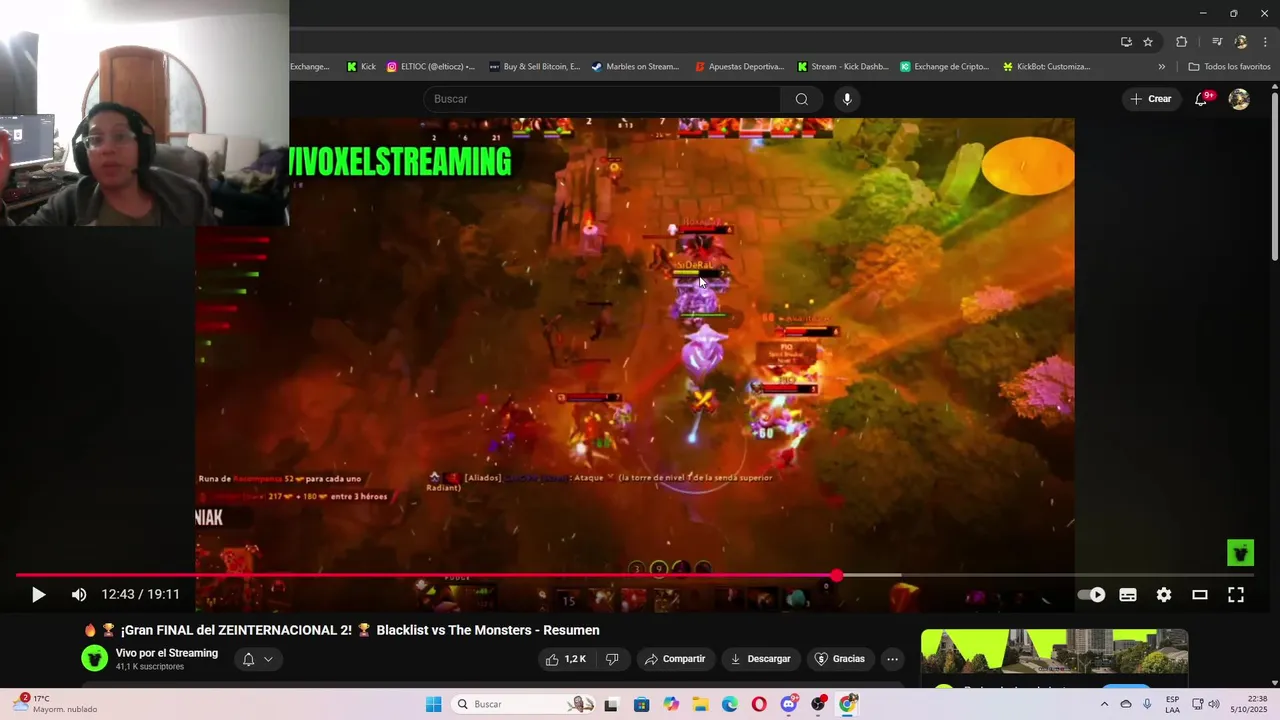The width and height of the screenshot is (1280, 720).
Task: Expand the subscription notification bell dropdown
Action: coord(257,659)
